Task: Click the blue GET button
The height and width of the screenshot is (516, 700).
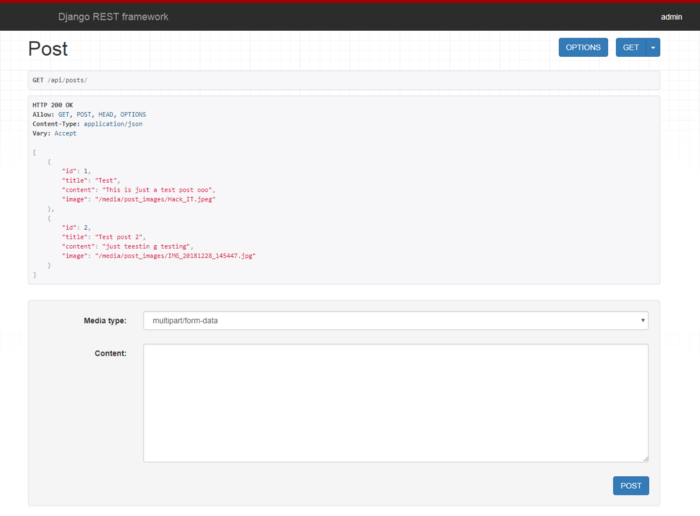Action: 631,47
